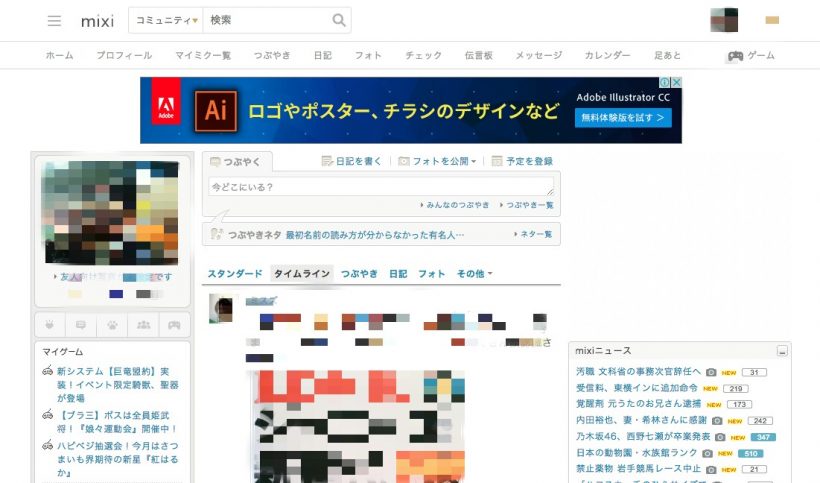This screenshot has width=820, height=483.
Task: Open the hamburger menu beside mixi logo
Action: click(54, 21)
